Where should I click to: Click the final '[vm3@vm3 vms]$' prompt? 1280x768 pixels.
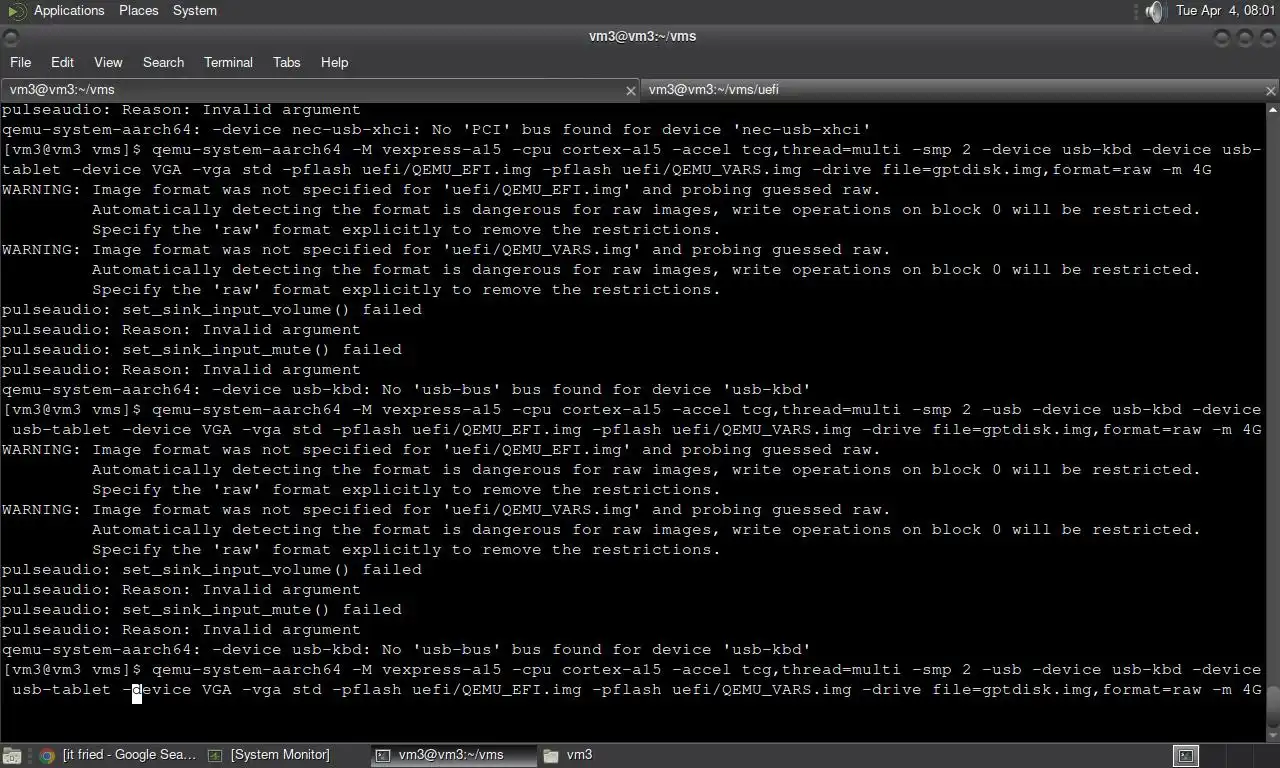73,670
